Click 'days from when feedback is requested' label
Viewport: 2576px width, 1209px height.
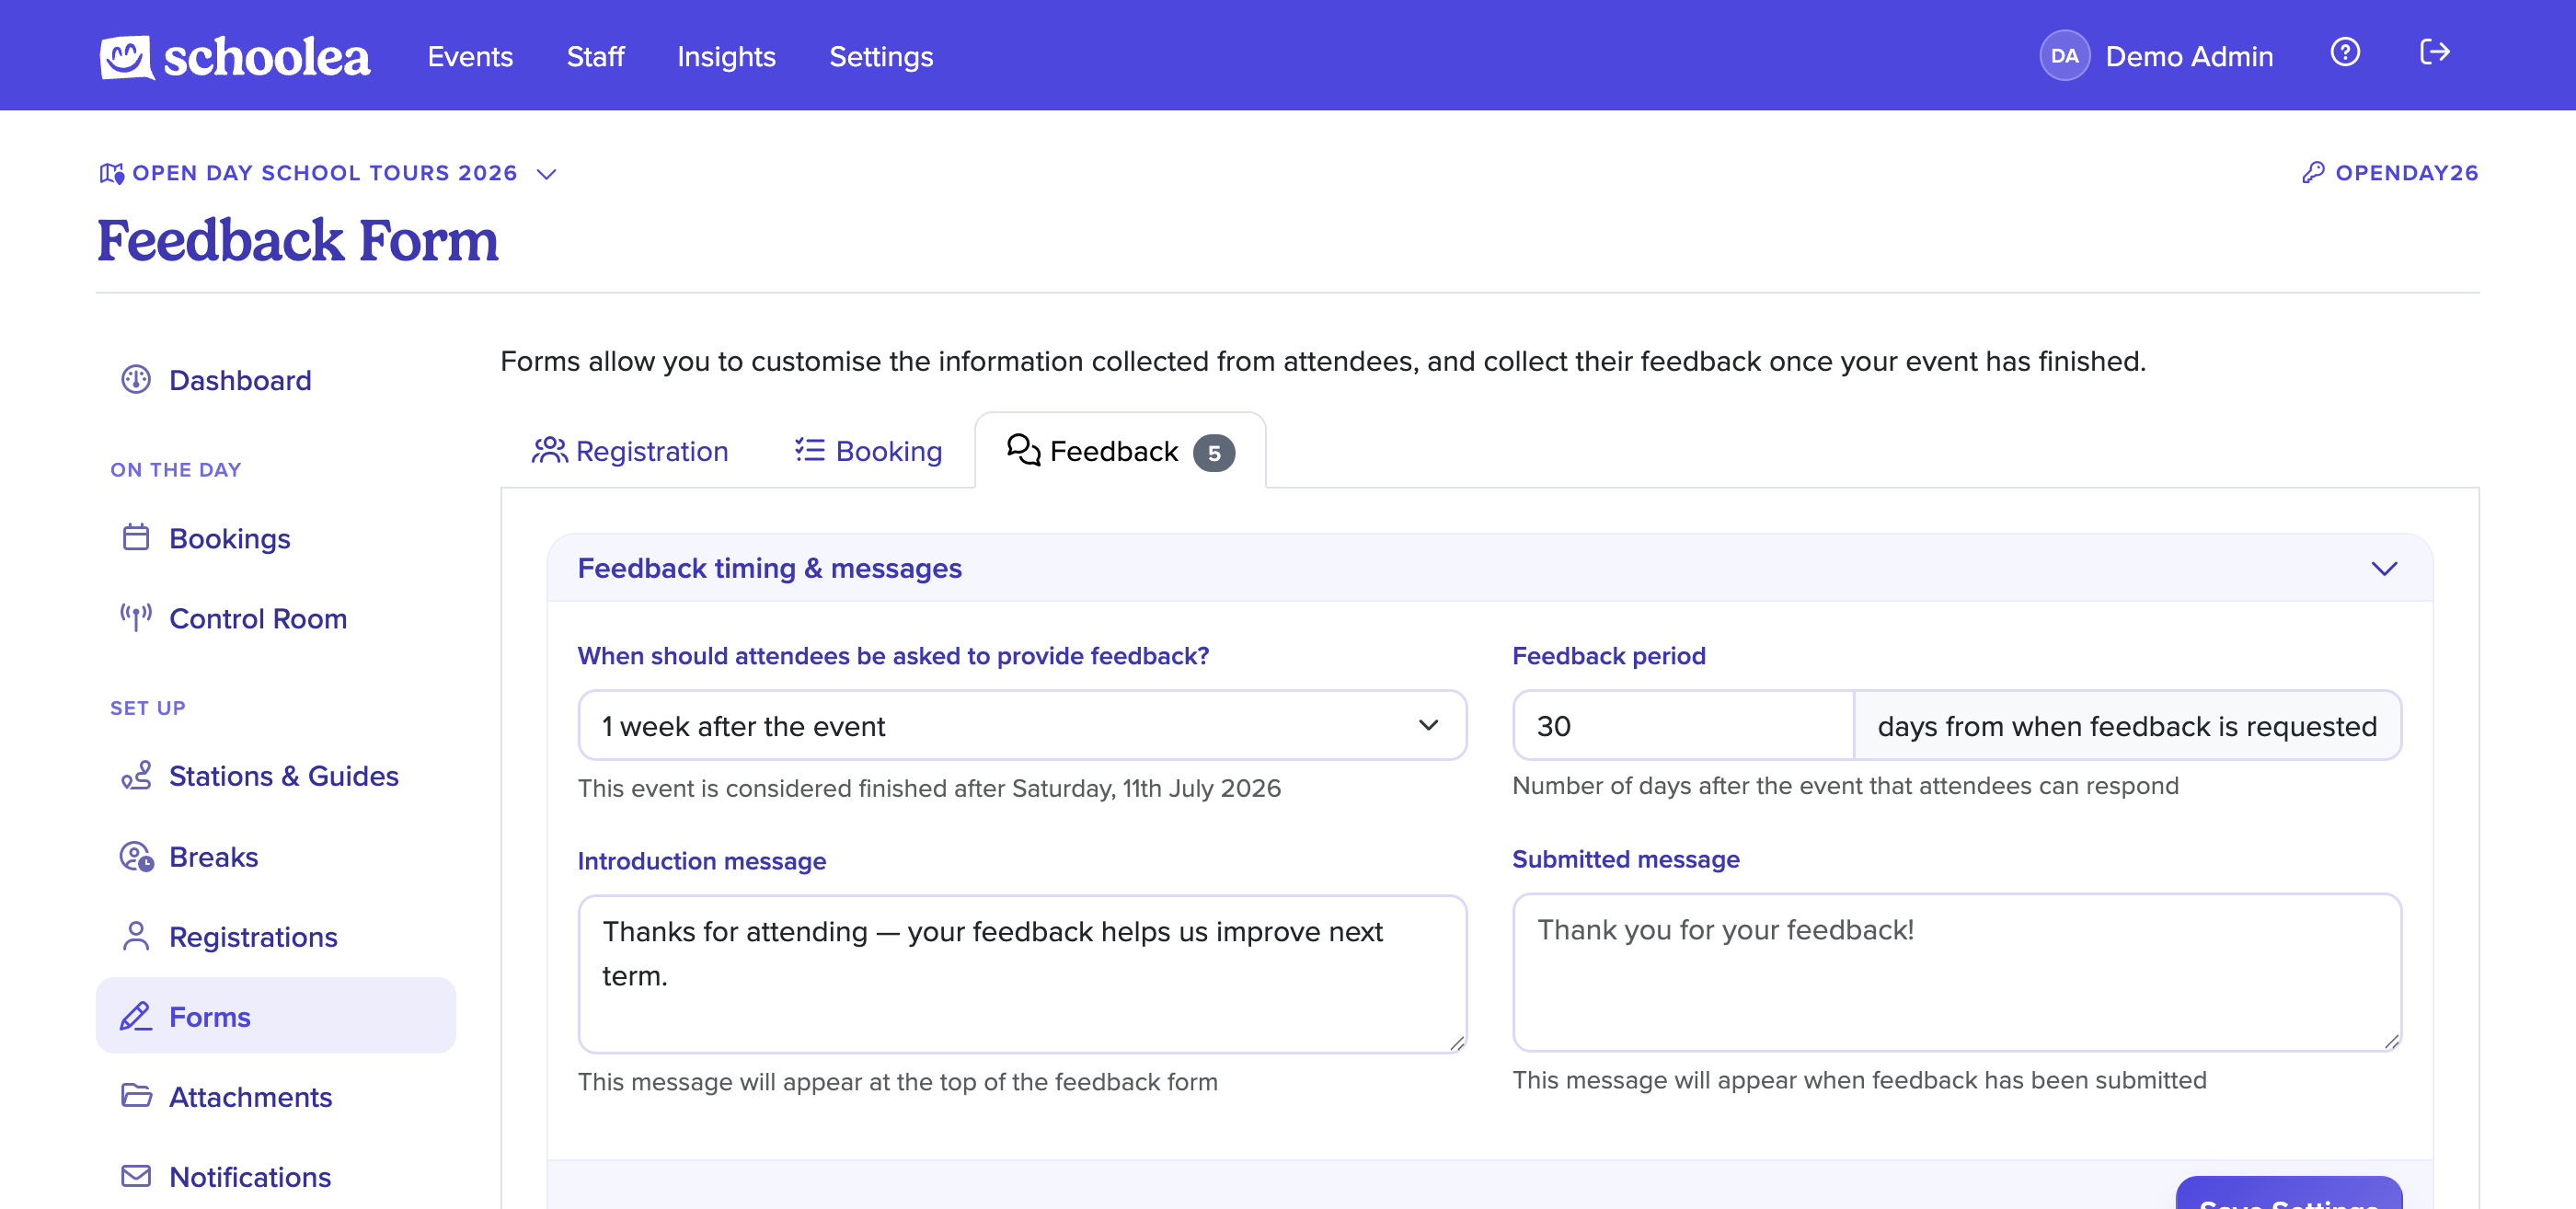pyautogui.click(x=2126, y=726)
